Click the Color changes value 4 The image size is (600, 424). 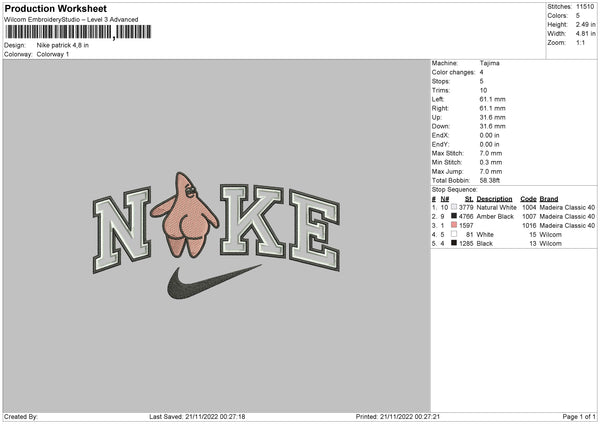pyautogui.click(x=481, y=72)
